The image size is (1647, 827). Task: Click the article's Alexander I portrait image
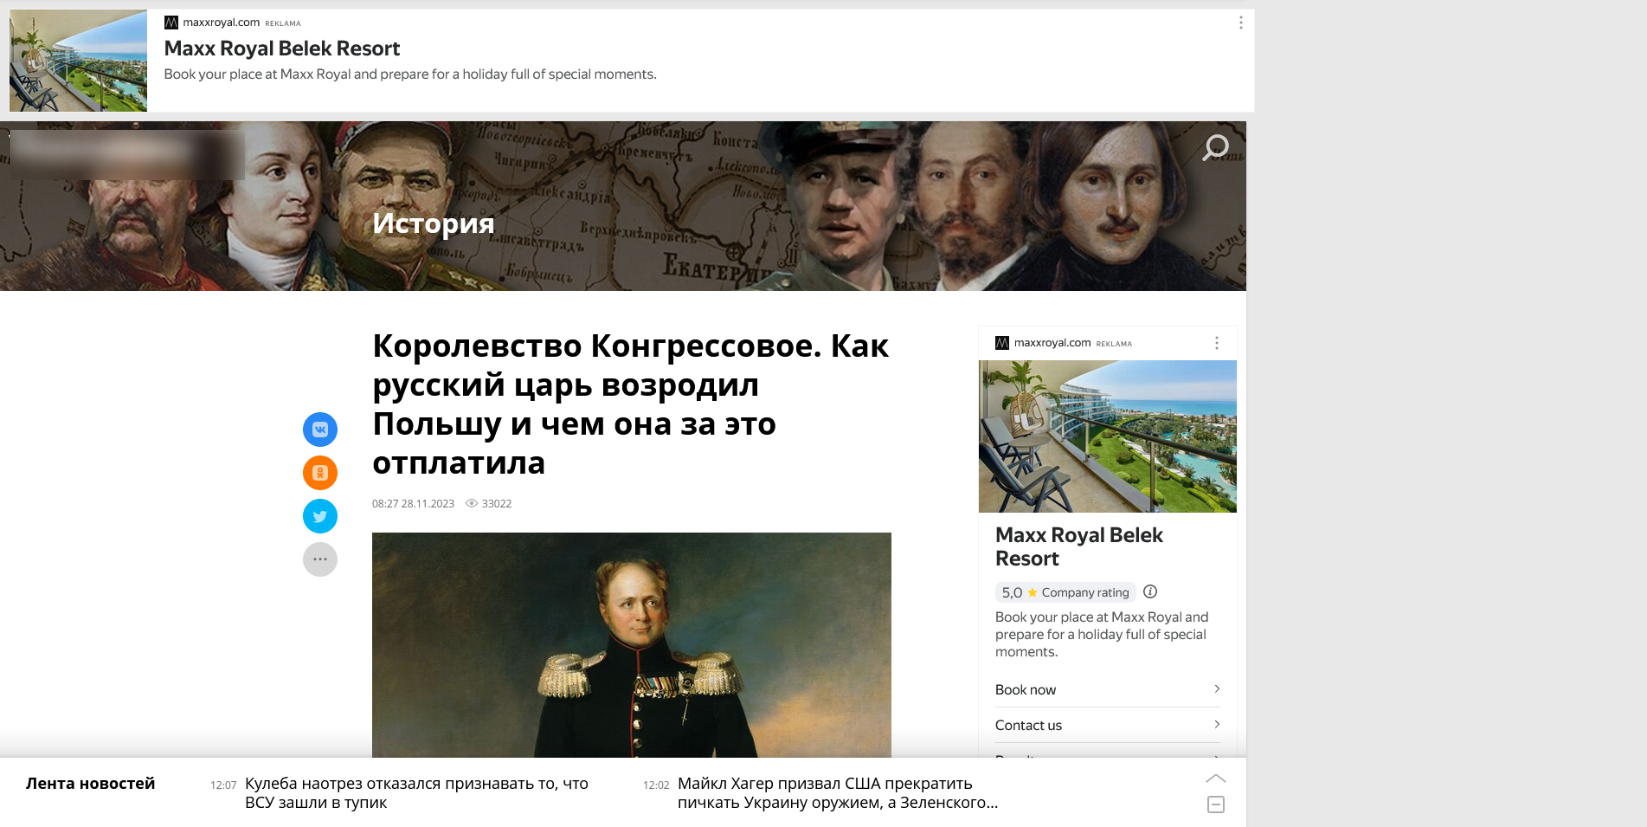(x=631, y=645)
